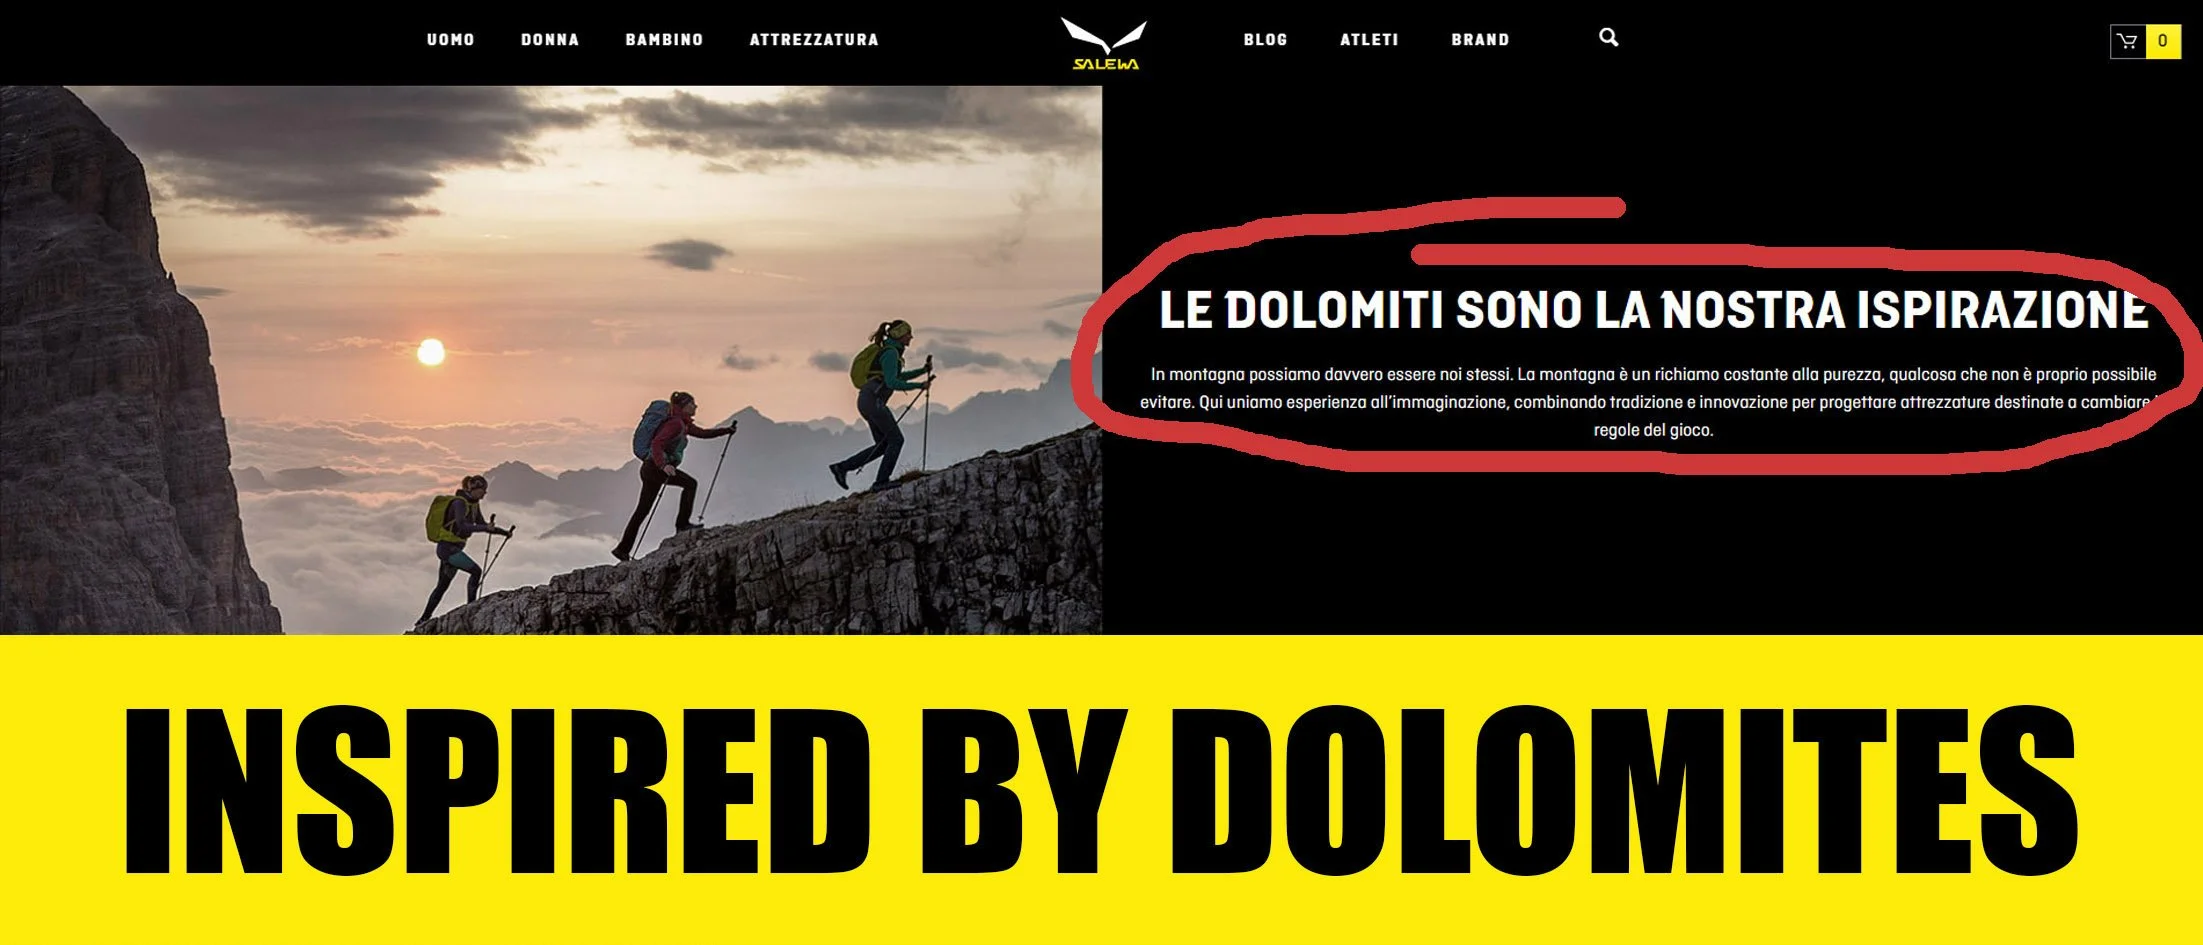Go to the BLOG page
The width and height of the screenshot is (2203, 945).
pos(1265,40)
